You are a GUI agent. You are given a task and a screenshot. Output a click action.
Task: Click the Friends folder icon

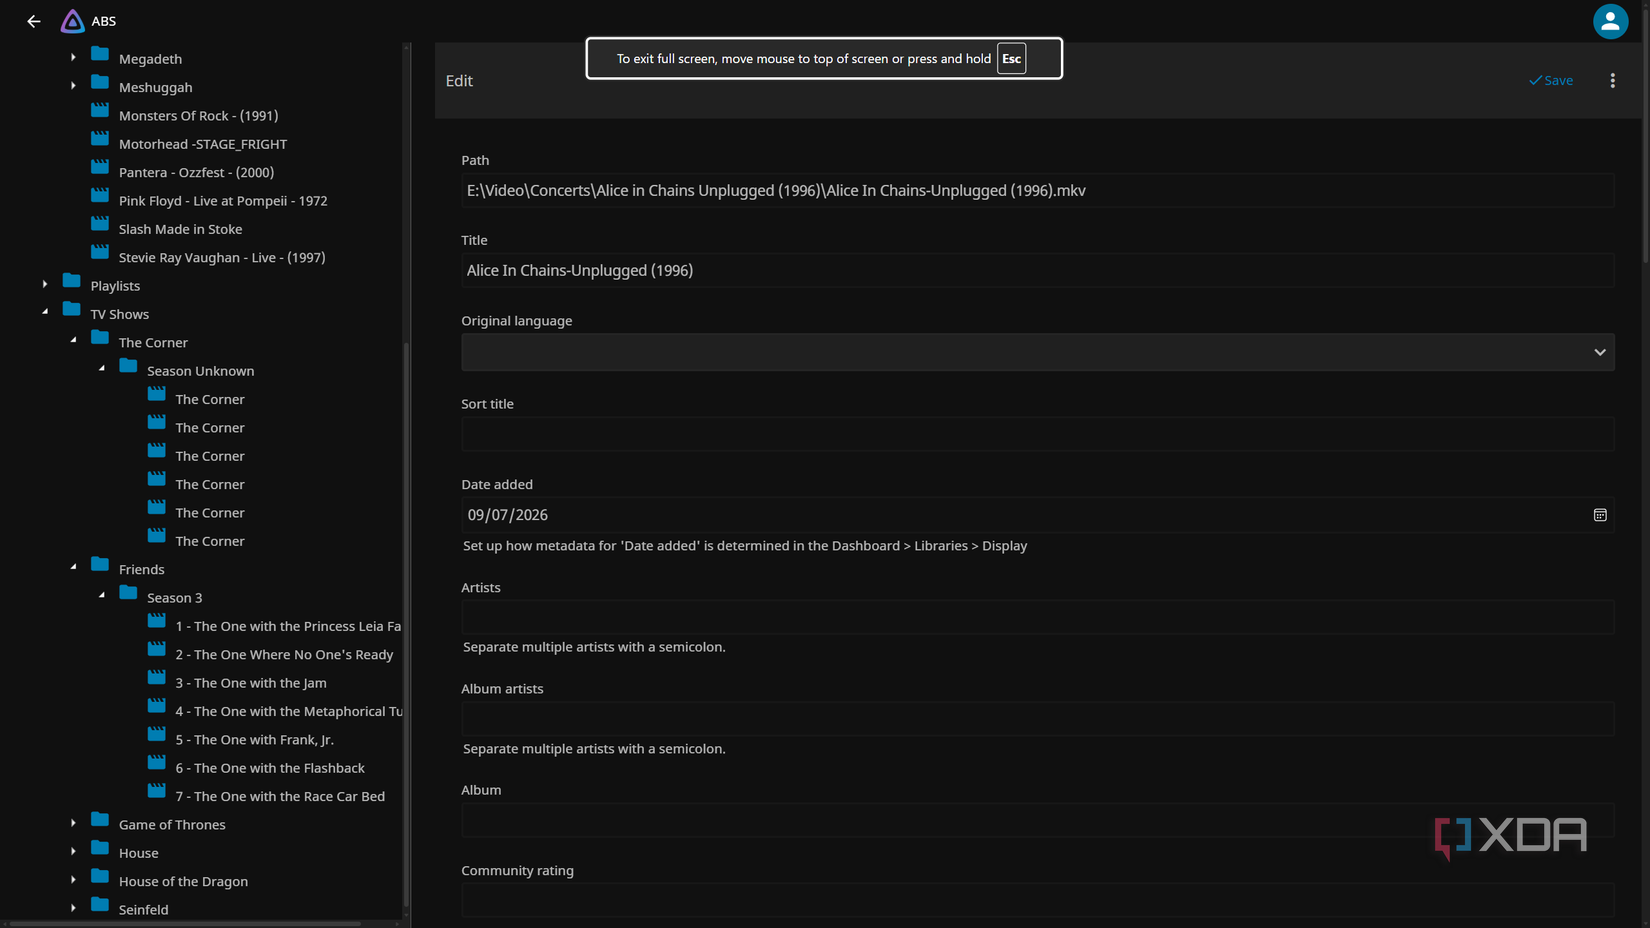point(100,564)
